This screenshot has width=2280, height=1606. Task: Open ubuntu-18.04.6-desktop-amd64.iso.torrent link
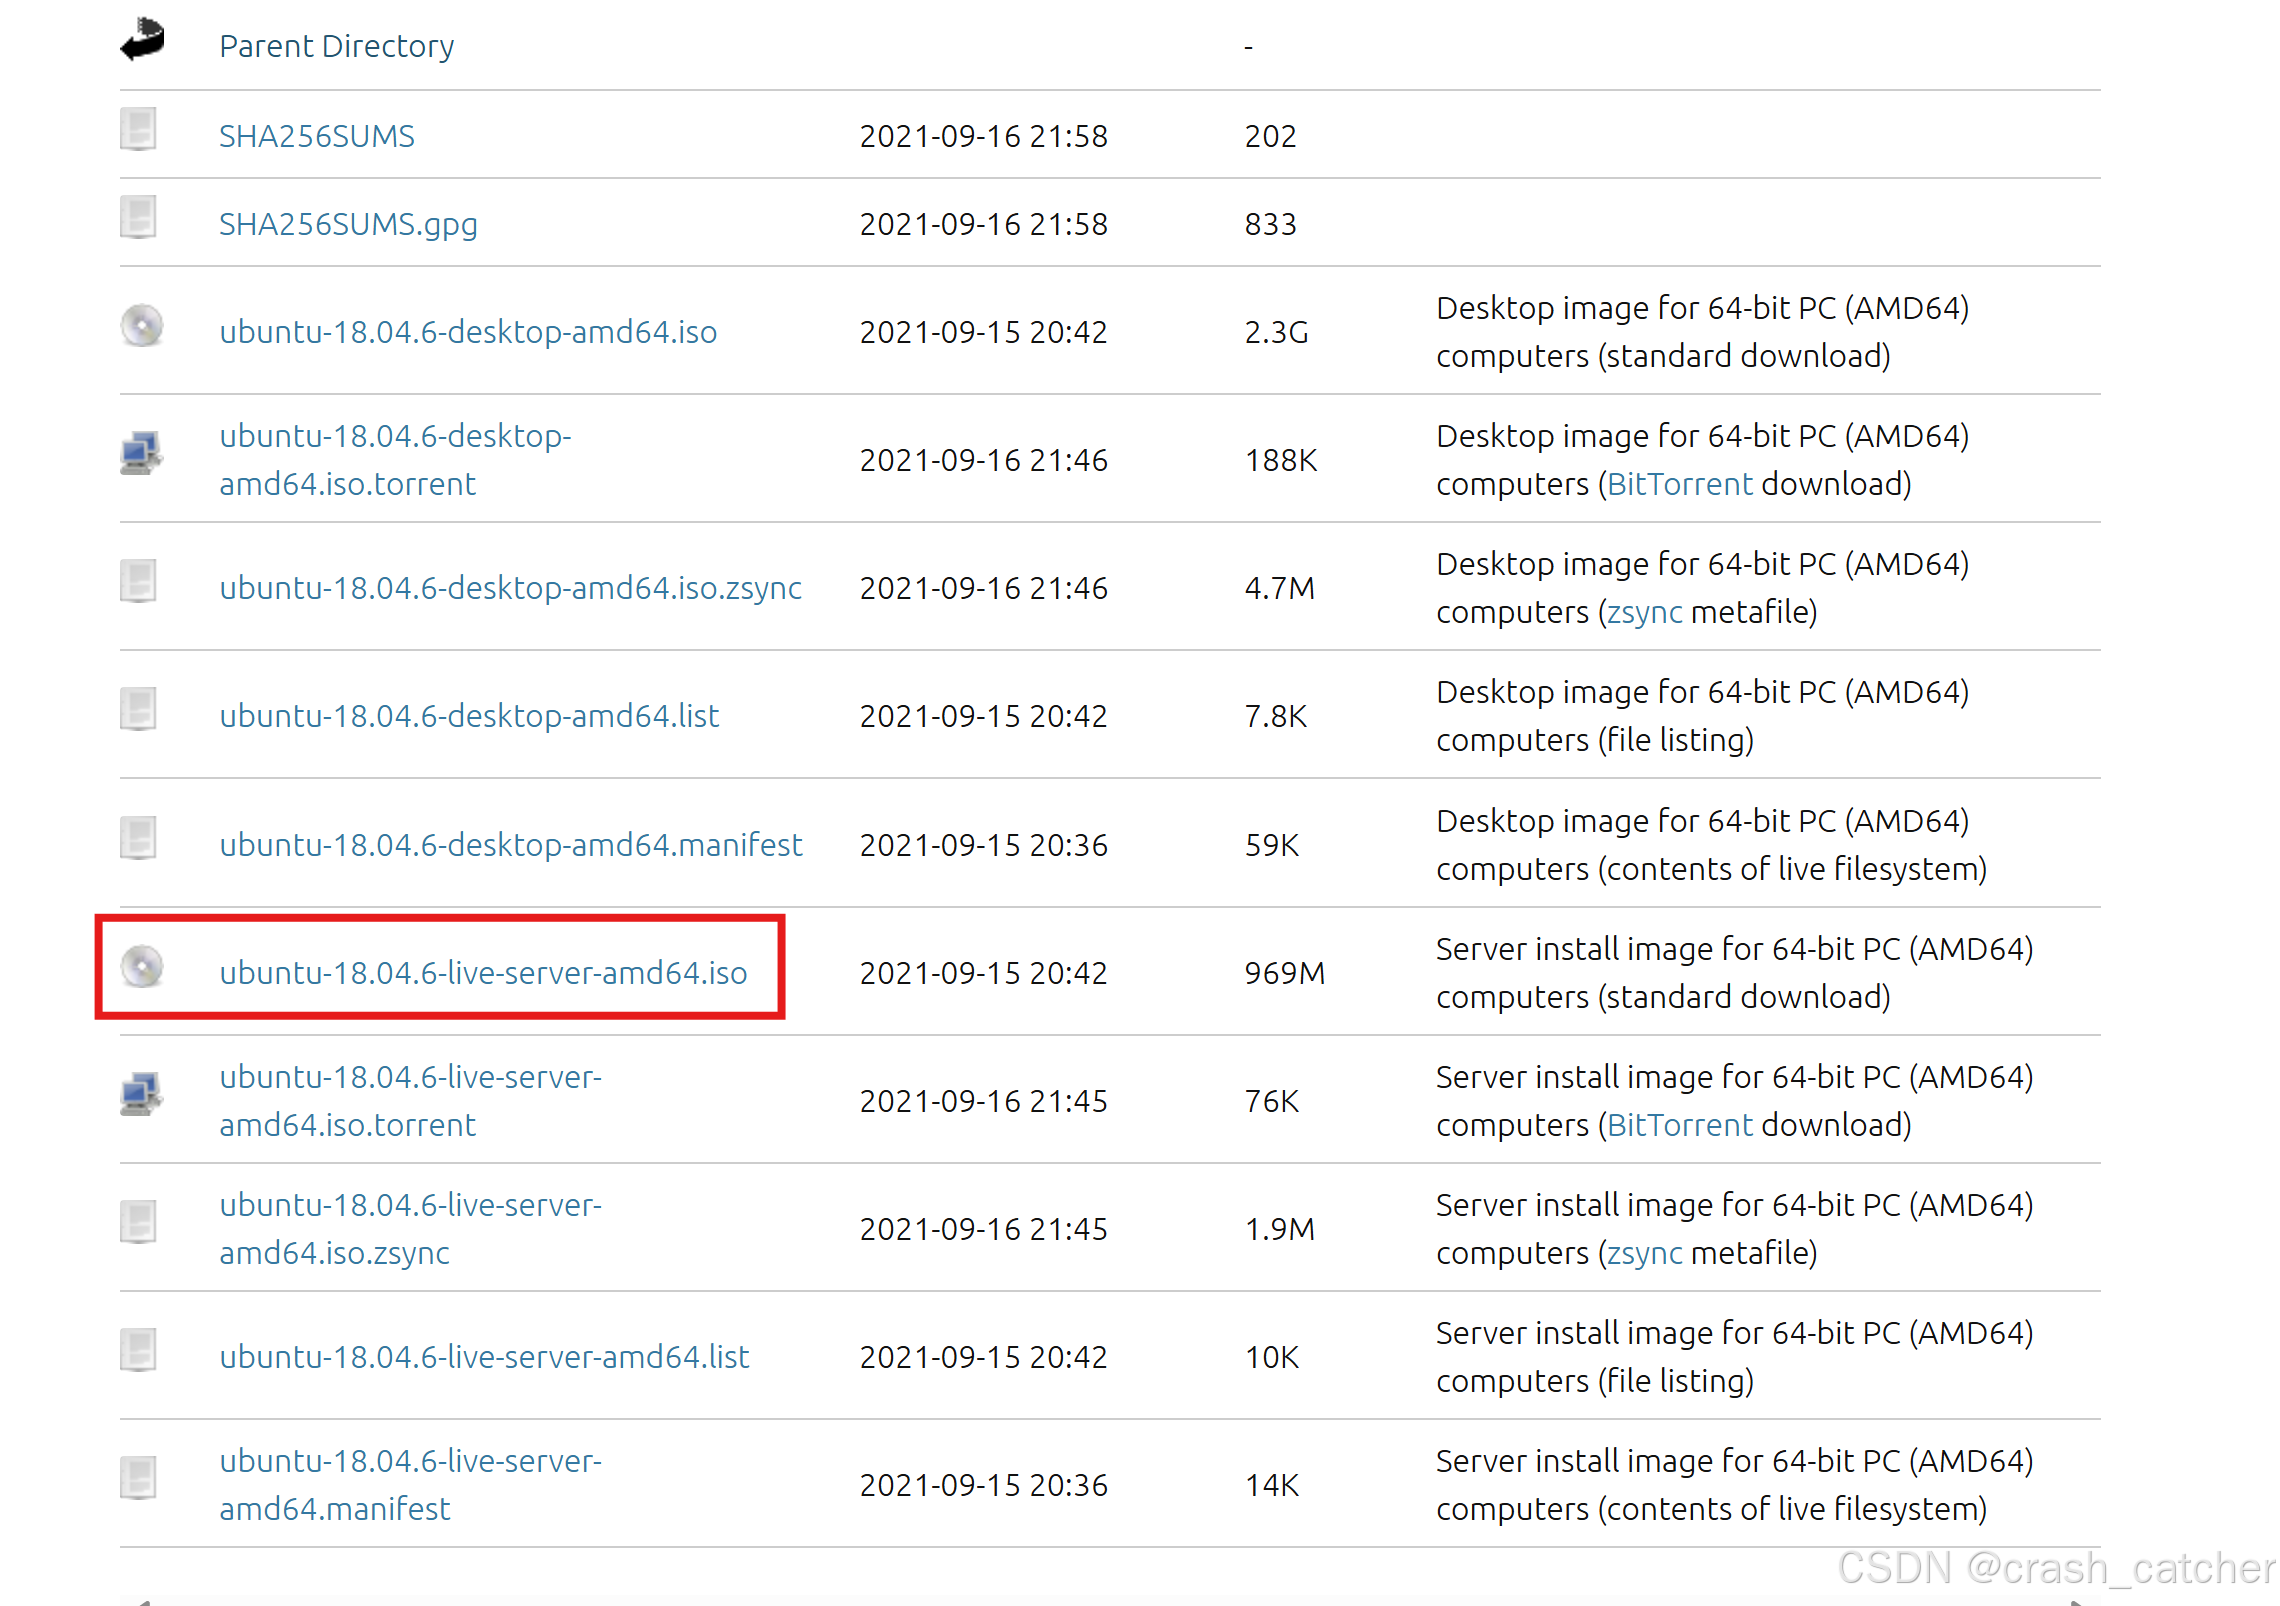[x=395, y=460]
